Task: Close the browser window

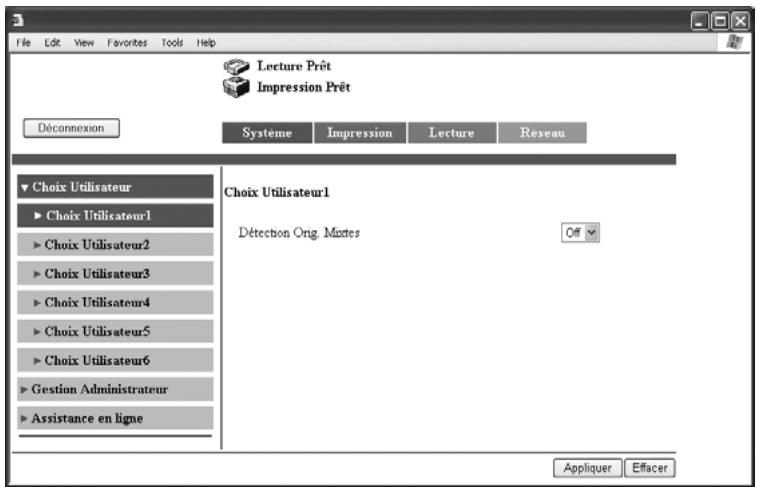Action: tap(740, 21)
